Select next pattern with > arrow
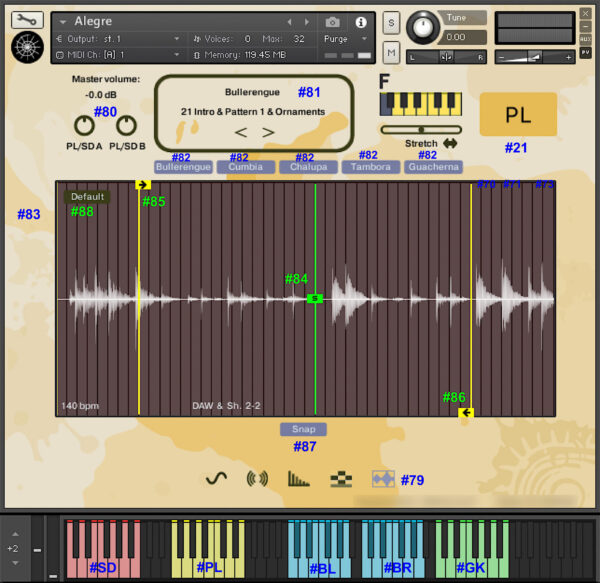The width and height of the screenshot is (600, 583). [x=268, y=132]
